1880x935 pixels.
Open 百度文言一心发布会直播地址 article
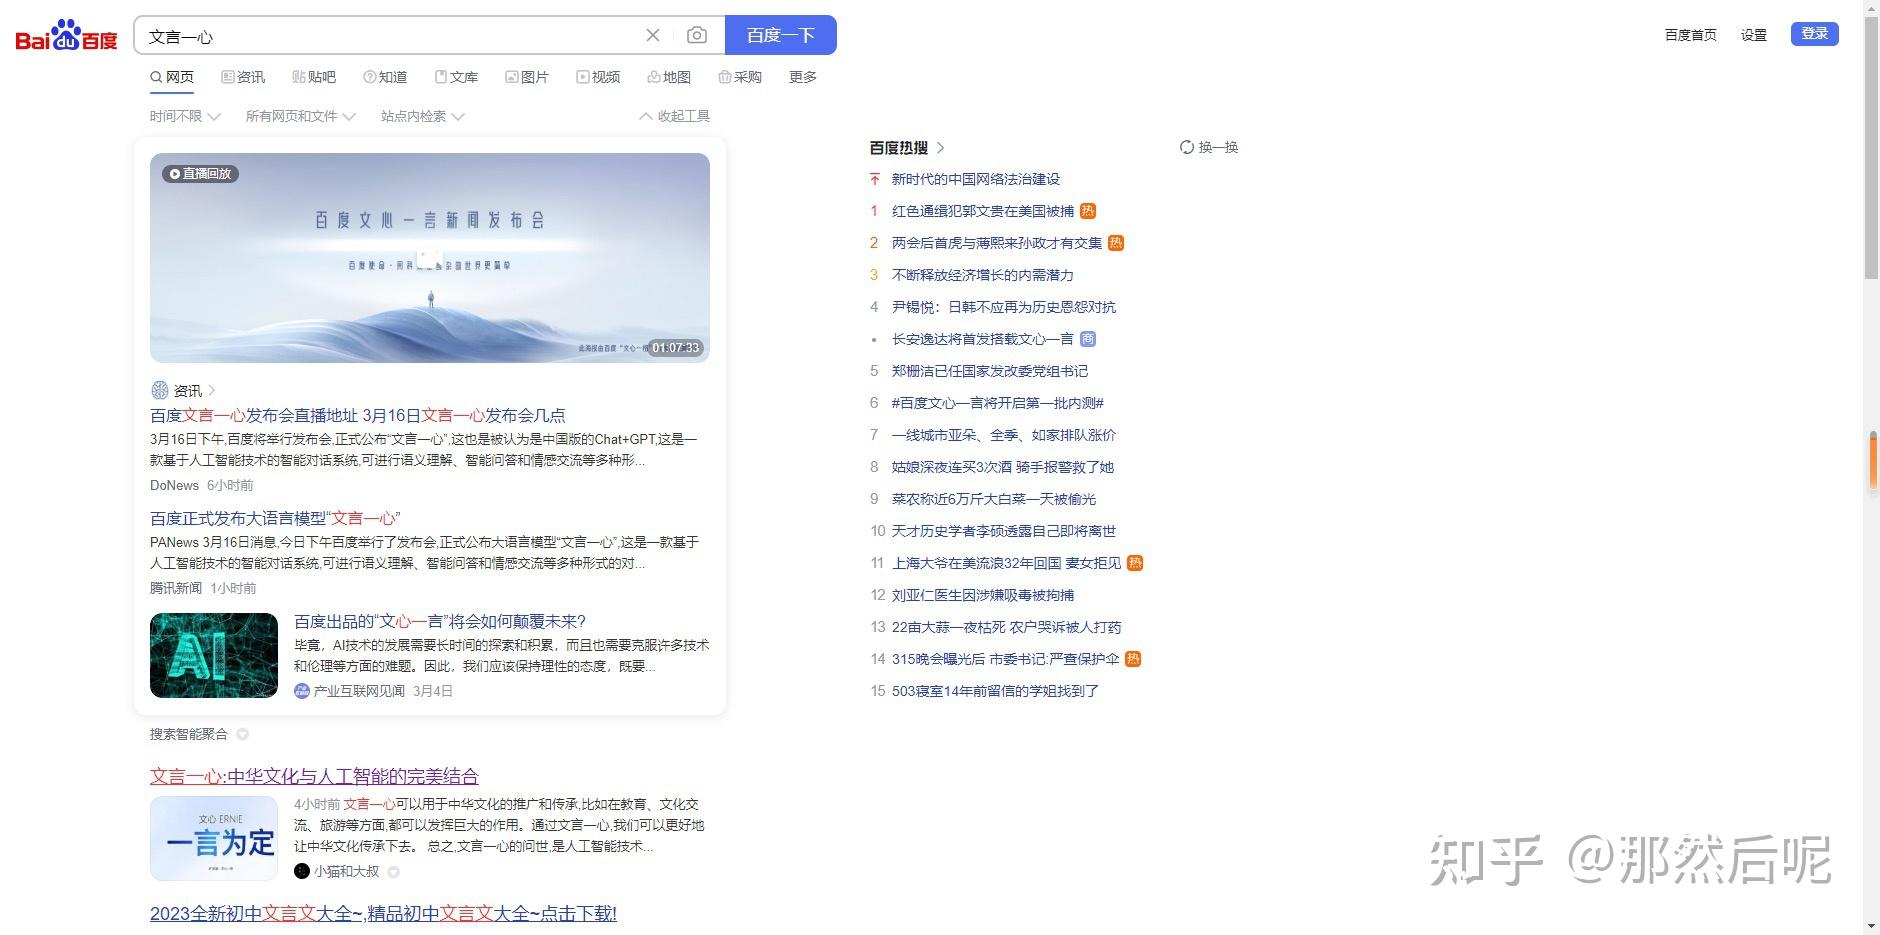(x=358, y=415)
